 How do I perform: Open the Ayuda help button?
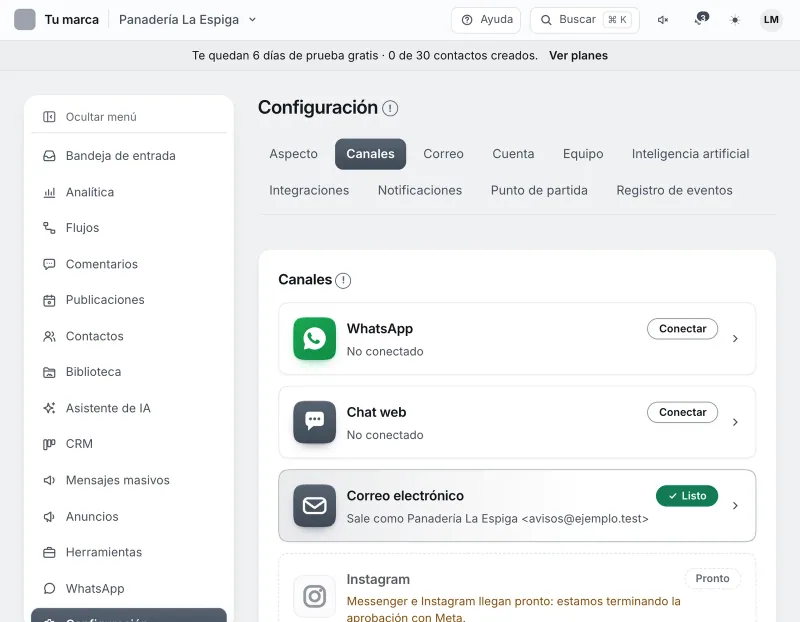coord(486,20)
